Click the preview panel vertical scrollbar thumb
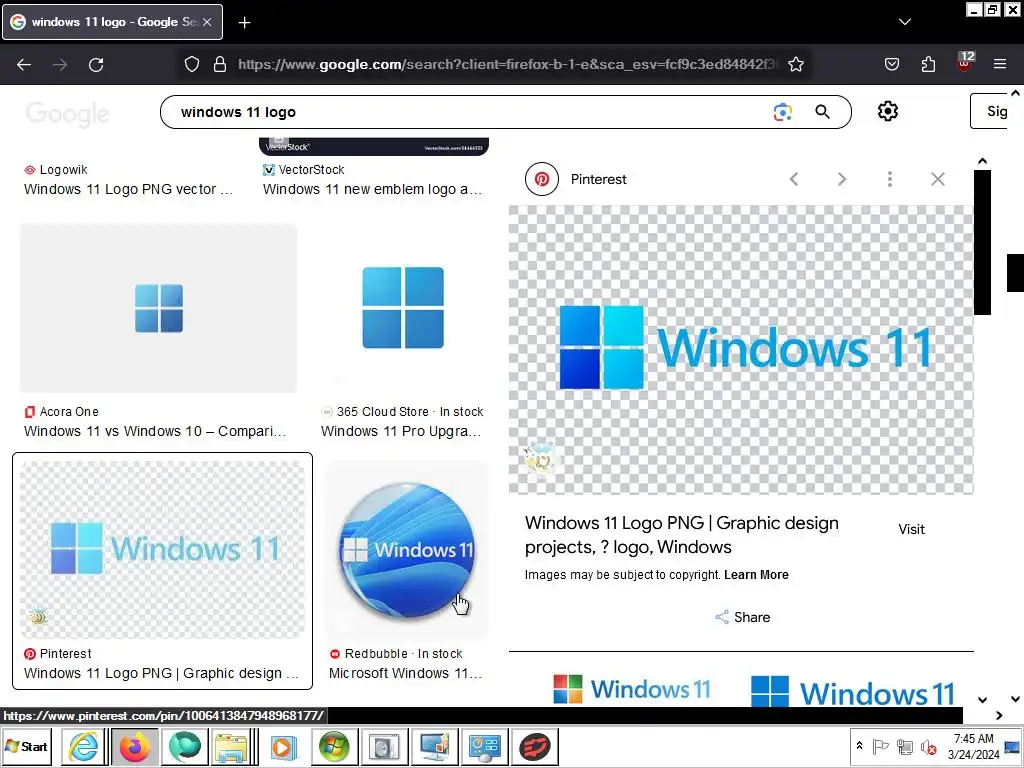Screen dimensions: 1024x768 982,242
